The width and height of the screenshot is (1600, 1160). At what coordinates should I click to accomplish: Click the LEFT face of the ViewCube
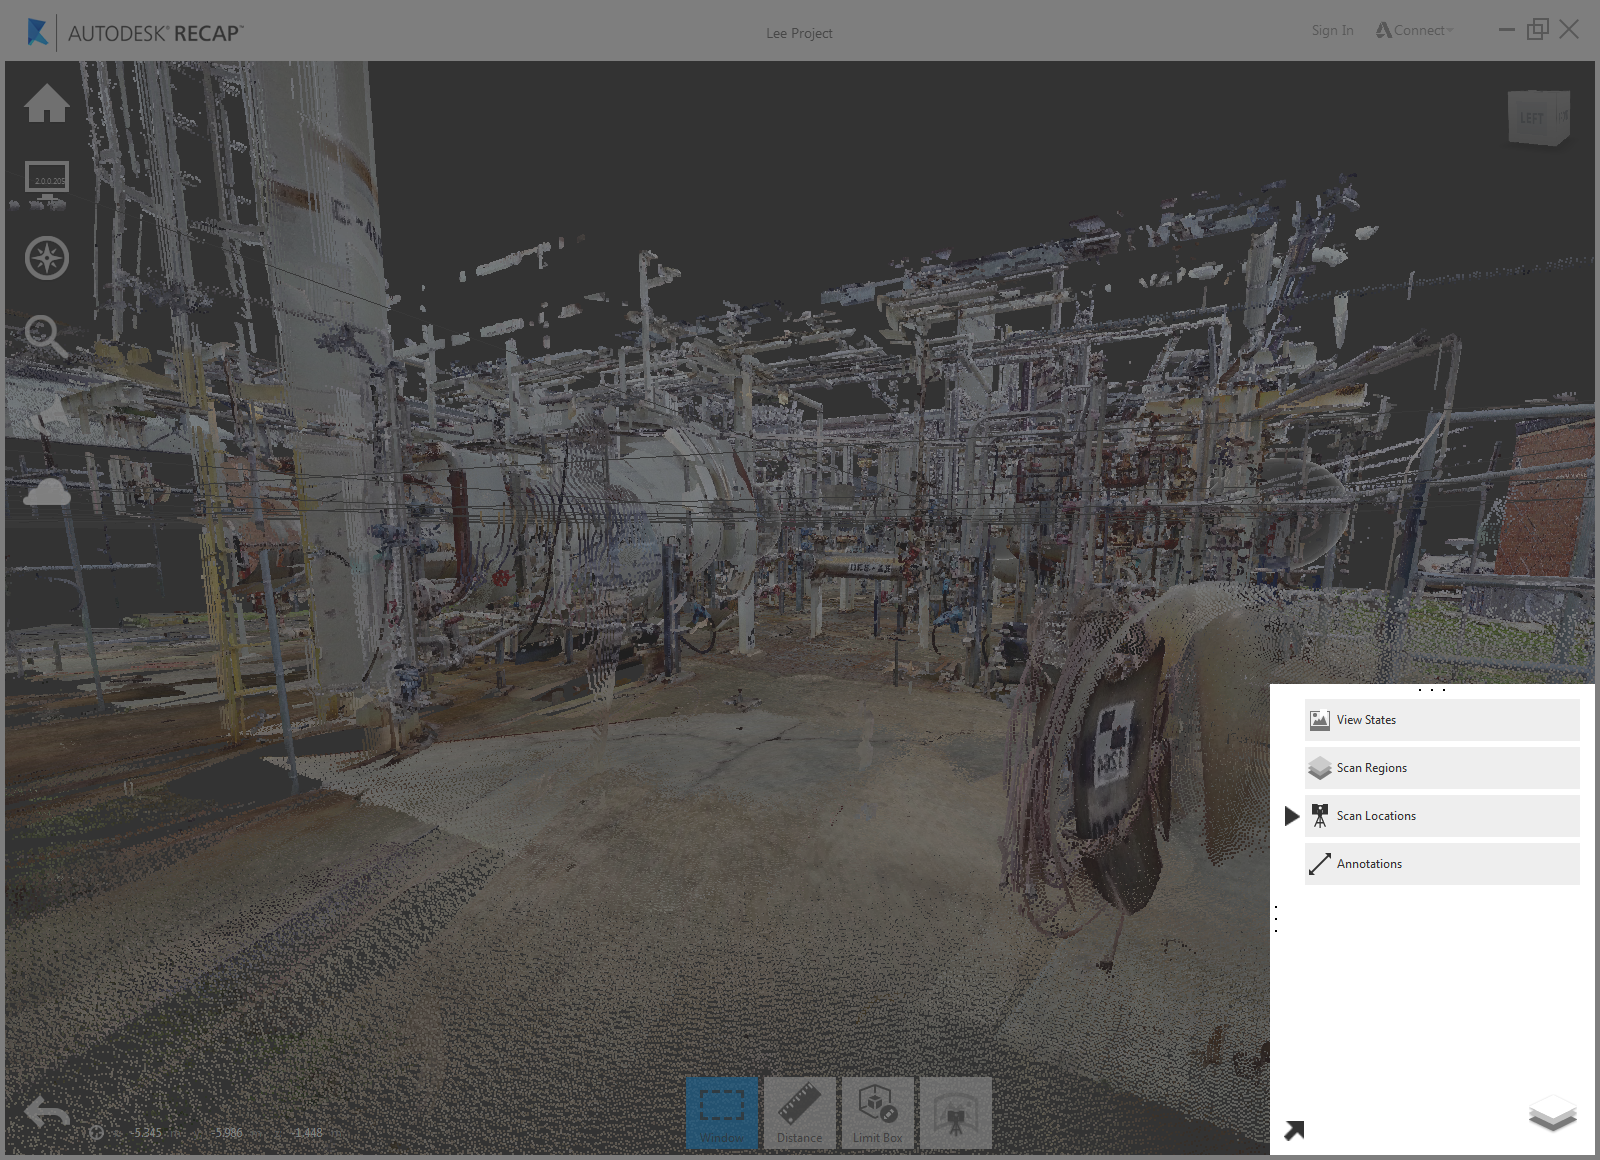[x=1531, y=118]
